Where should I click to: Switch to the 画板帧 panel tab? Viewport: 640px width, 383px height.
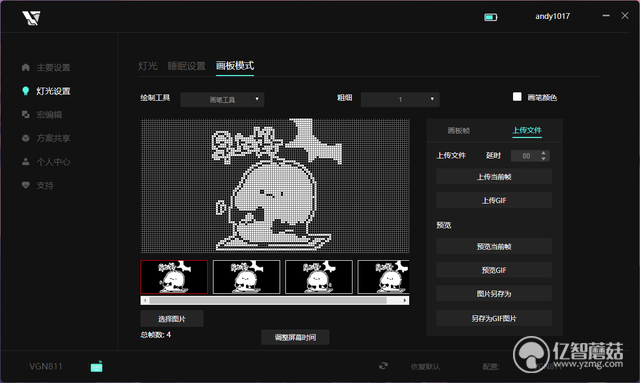[459, 131]
